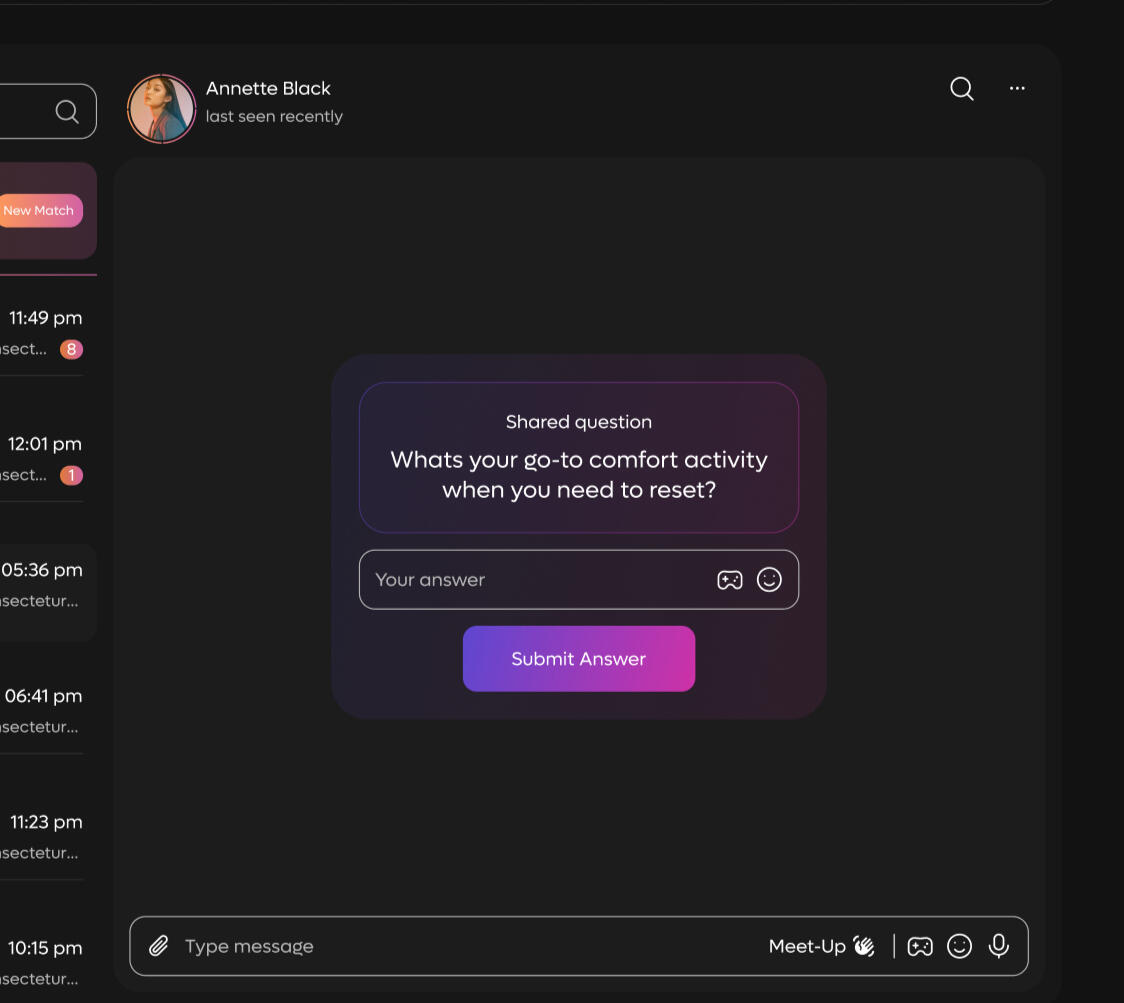Open the three-dot more options menu
Image resolution: width=1124 pixels, height=1003 pixels.
[x=1017, y=89]
